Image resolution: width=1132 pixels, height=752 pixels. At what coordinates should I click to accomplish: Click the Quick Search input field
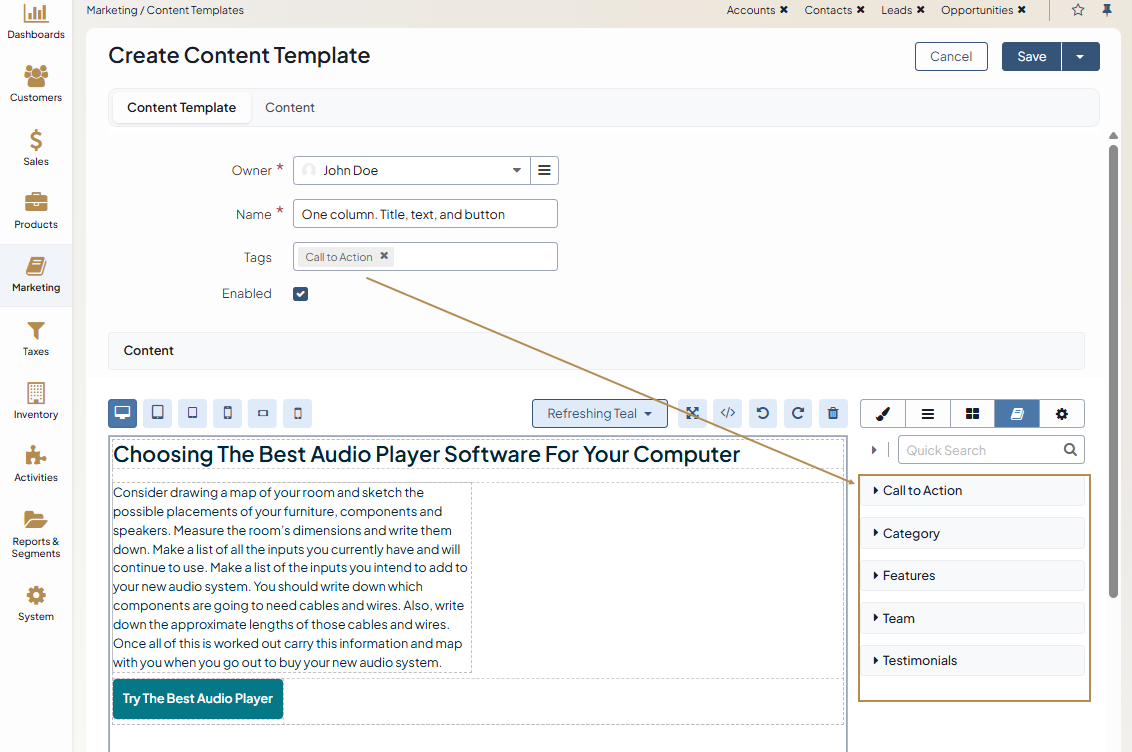click(980, 450)
